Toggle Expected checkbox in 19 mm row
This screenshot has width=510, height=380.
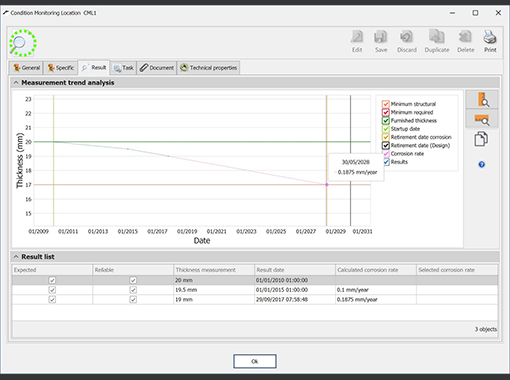(x=52, y=299)
